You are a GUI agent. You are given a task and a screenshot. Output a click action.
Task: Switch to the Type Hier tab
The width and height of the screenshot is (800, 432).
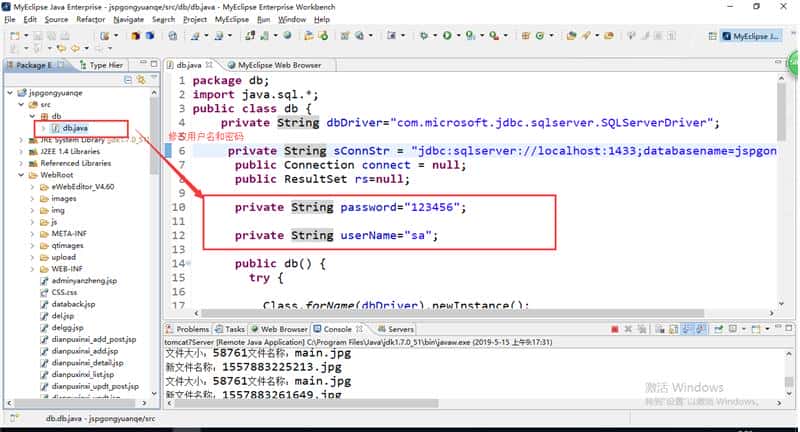coord(101,65)
